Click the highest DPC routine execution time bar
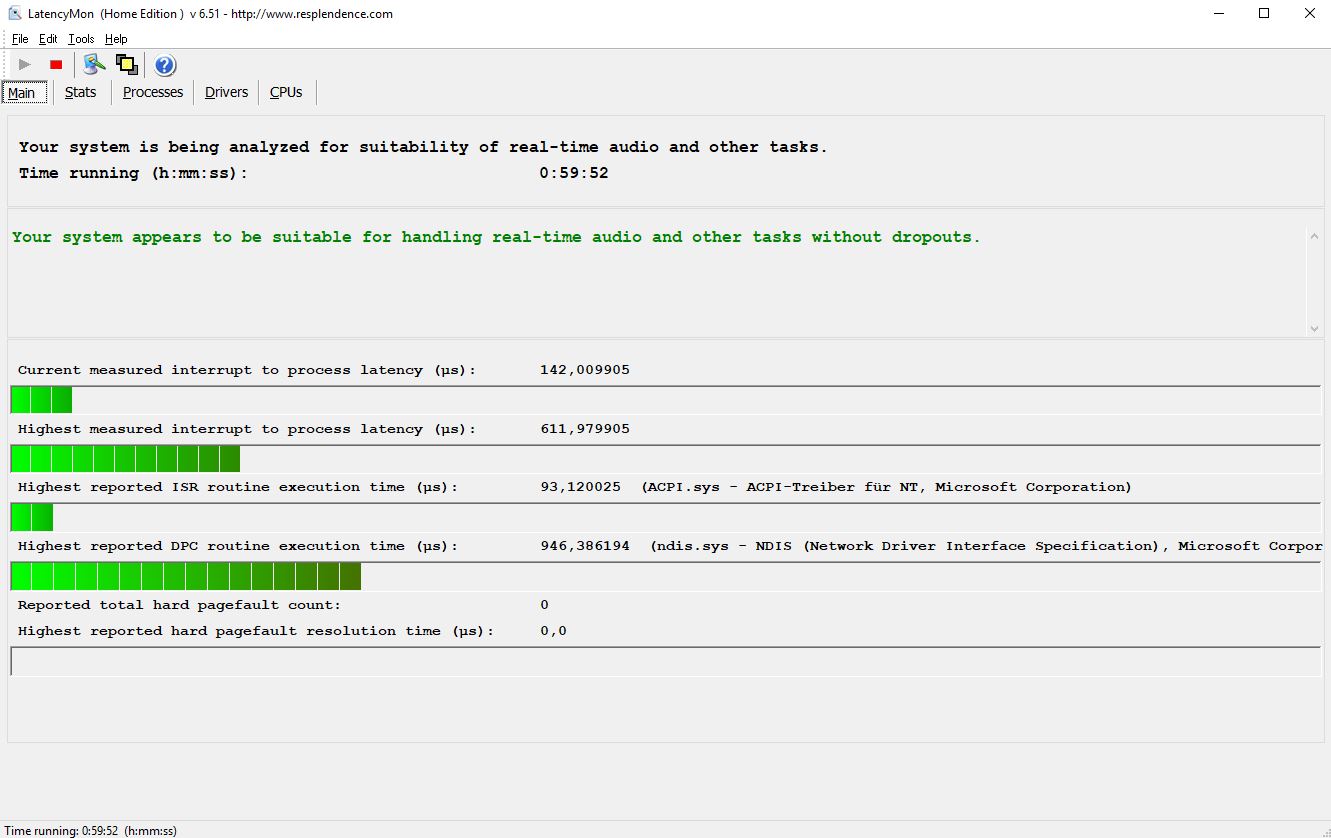 coord(186,577)
